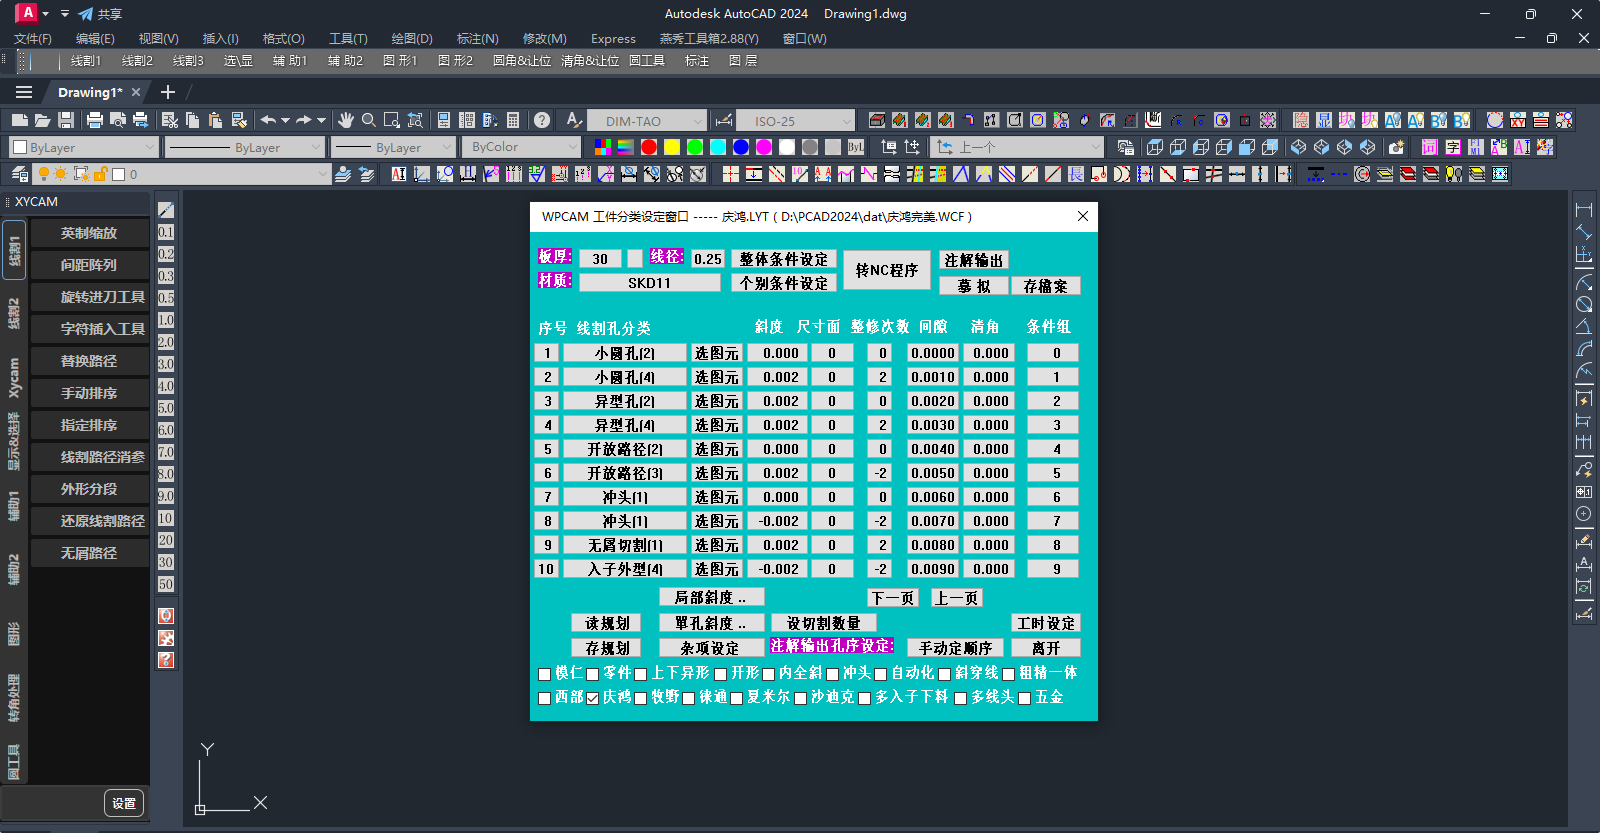Pick the yellow circle color
The width and height of the screenshot is (1600, 833).
672,147
